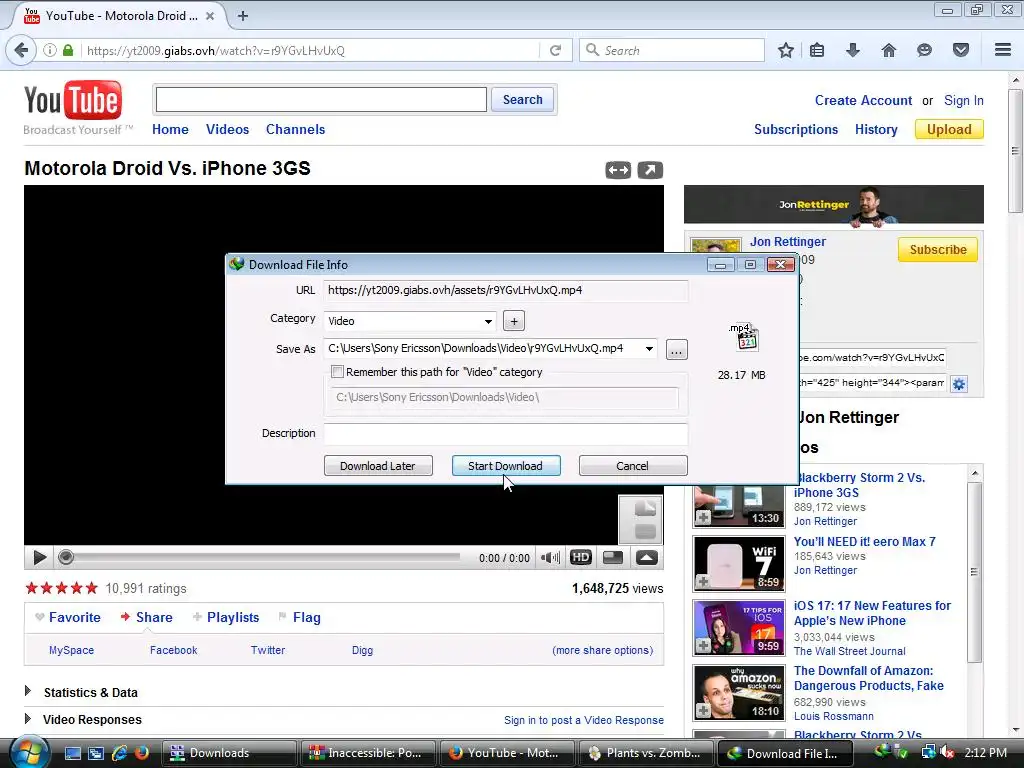Open a new browser tab
The image size is (1024, 768).
pyautogui.click(x=243, y=16)
